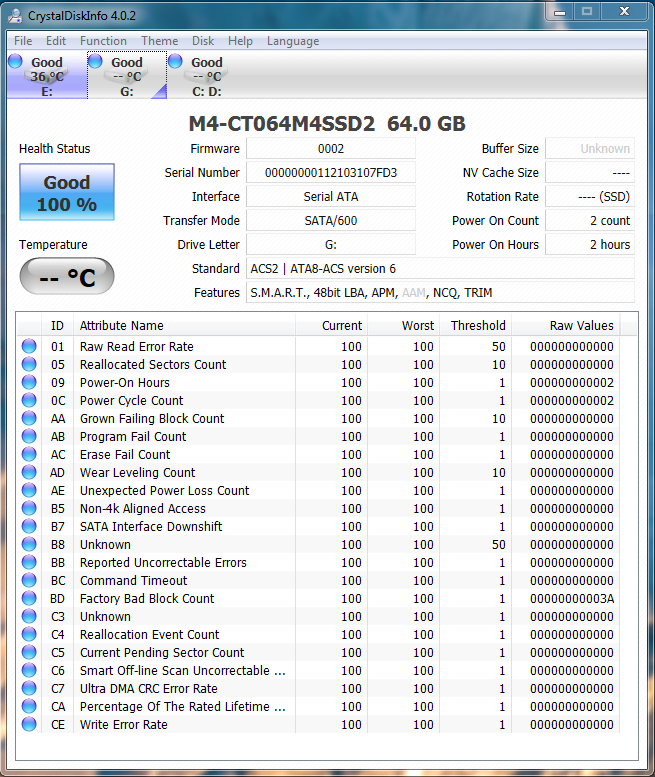The height and width of the screenshot is (777, 655).
Task: Click the NV Cache Size field
Action: click(590, 172)
